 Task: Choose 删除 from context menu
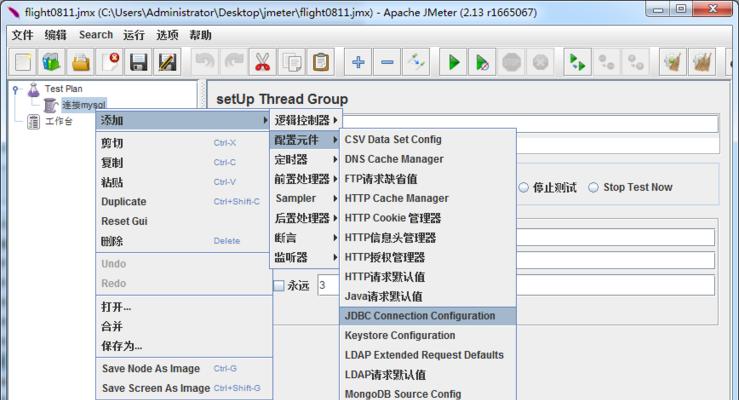tap(183, 241)
